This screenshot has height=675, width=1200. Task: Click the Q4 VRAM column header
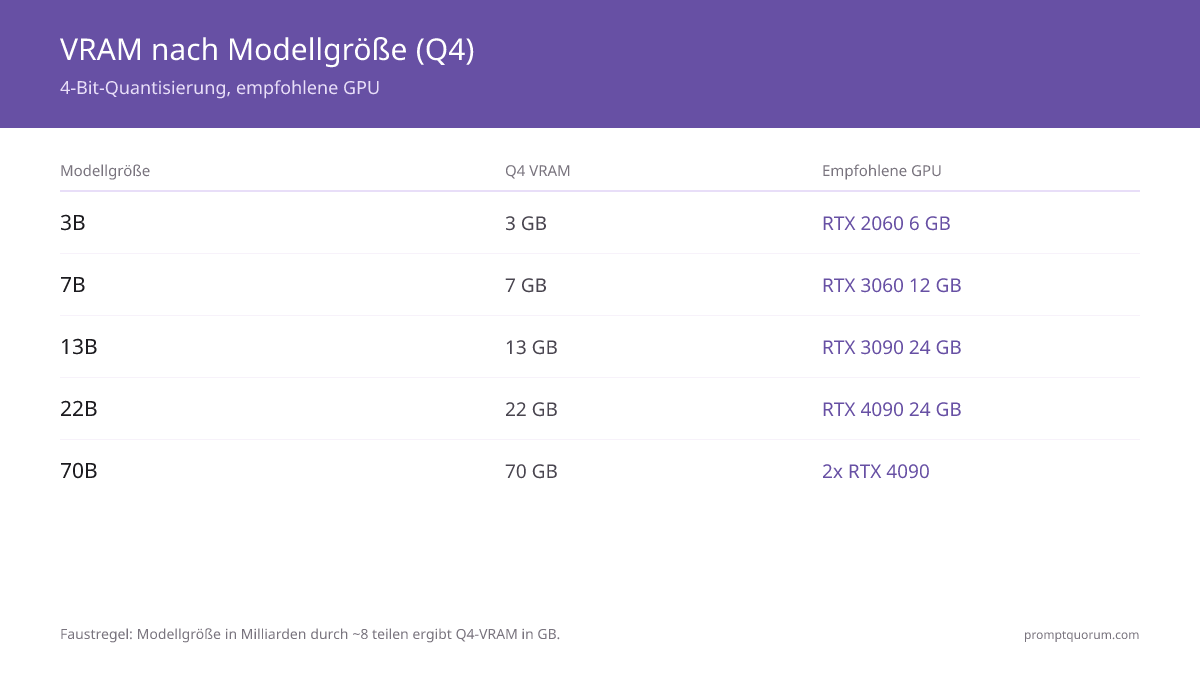538,171
